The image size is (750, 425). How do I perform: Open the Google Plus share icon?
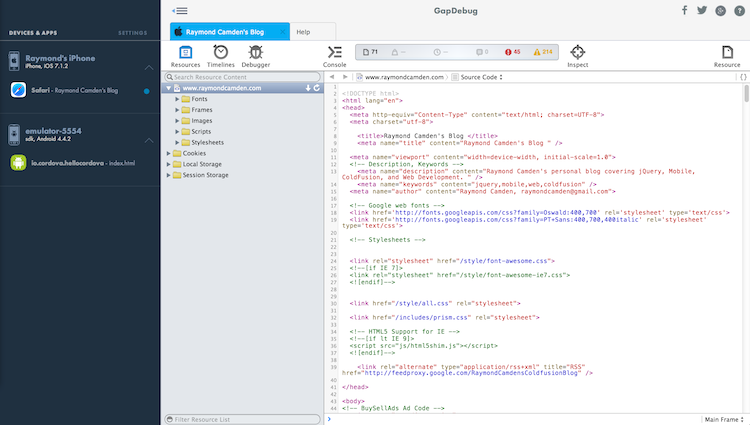point(720,11)
